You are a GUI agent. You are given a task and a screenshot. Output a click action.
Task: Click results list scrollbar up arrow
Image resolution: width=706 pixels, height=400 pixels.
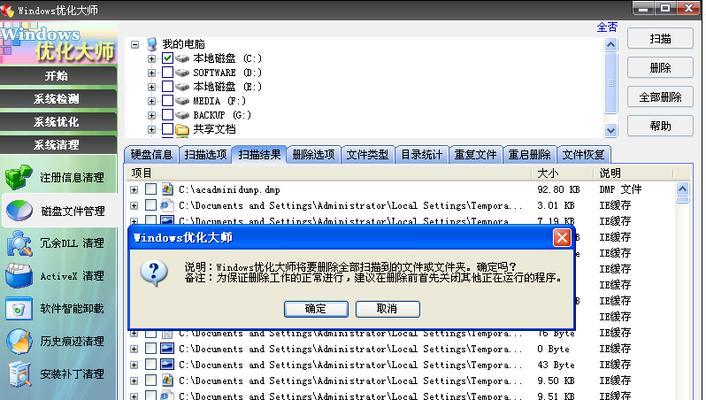click(x=683, y=189)
